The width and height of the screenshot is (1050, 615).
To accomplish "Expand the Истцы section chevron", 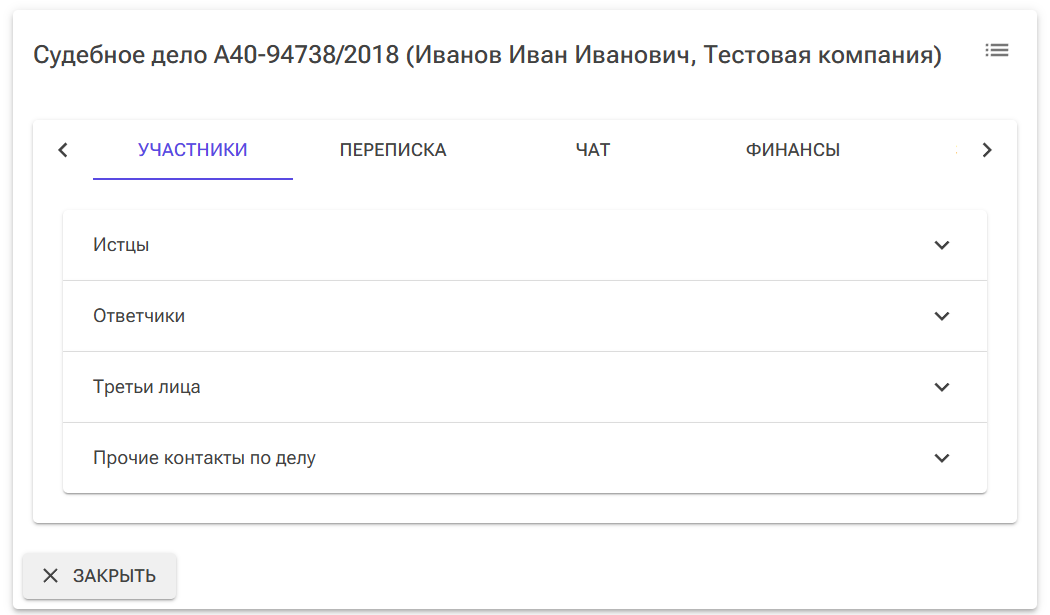I will pos(941,244).
